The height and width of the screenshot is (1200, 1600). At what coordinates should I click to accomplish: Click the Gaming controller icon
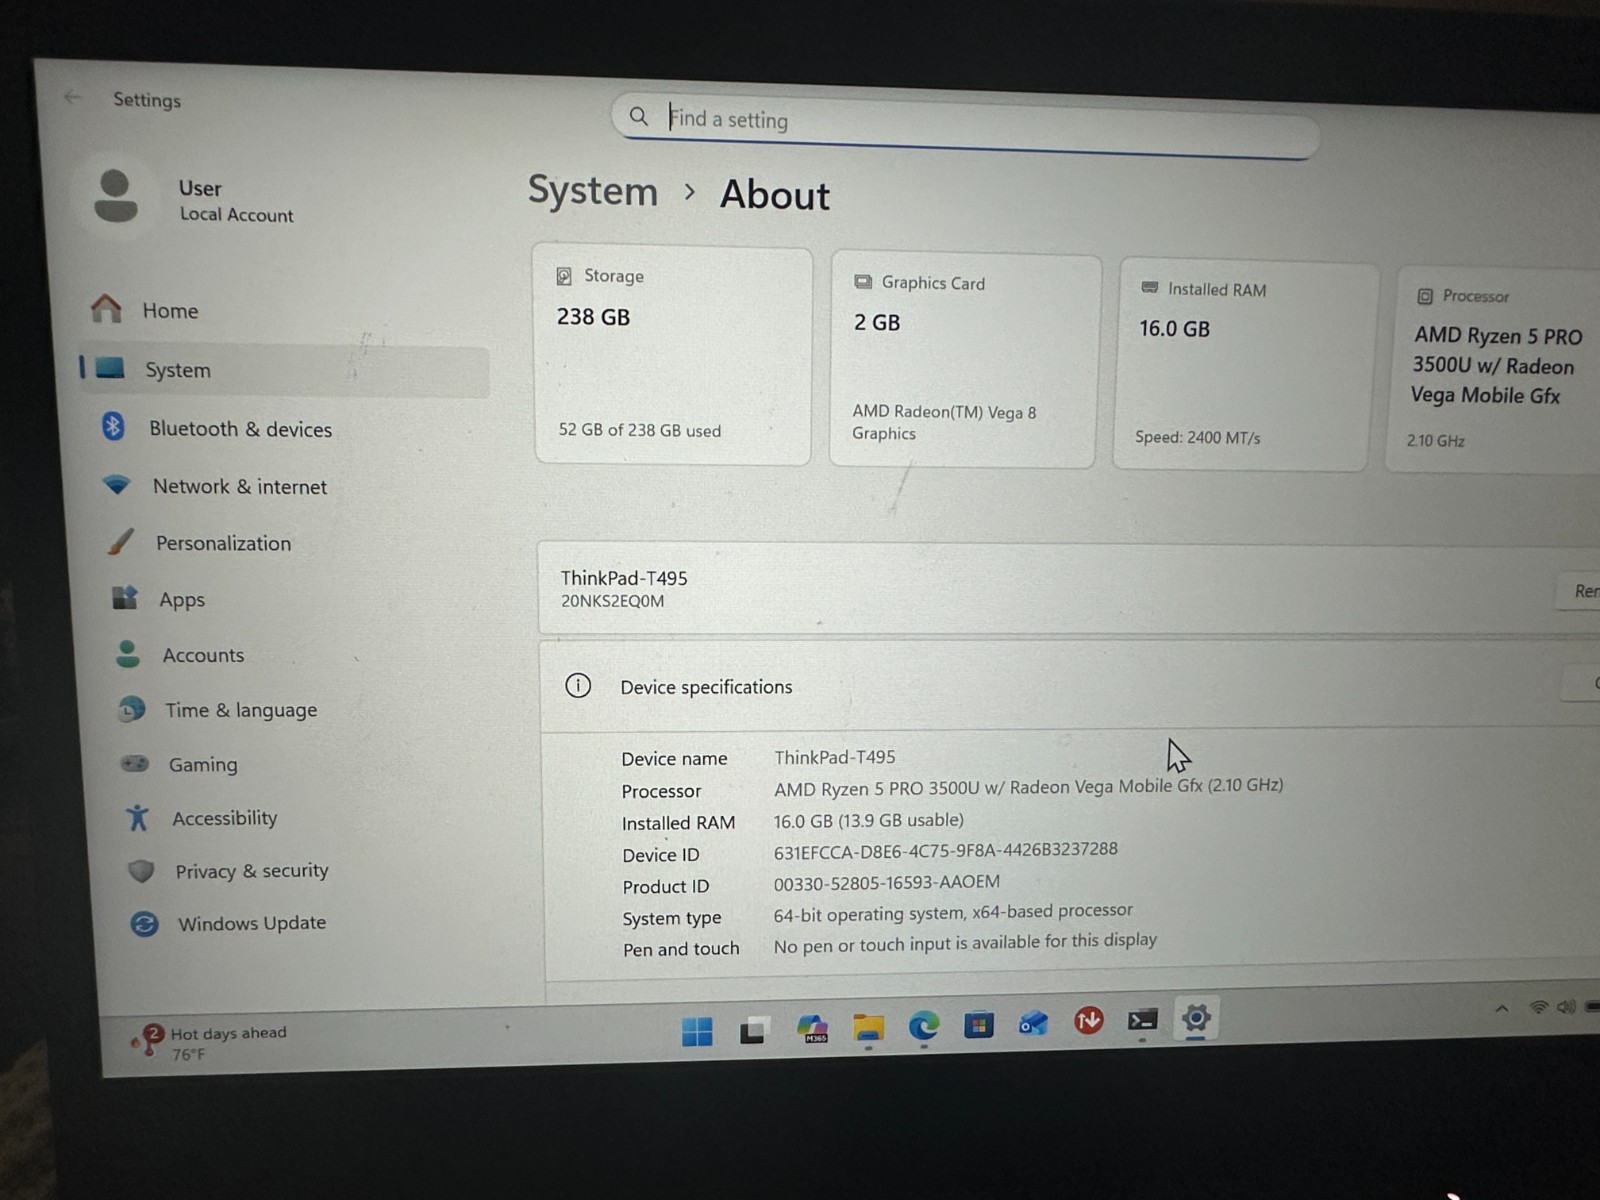[135, 763]
